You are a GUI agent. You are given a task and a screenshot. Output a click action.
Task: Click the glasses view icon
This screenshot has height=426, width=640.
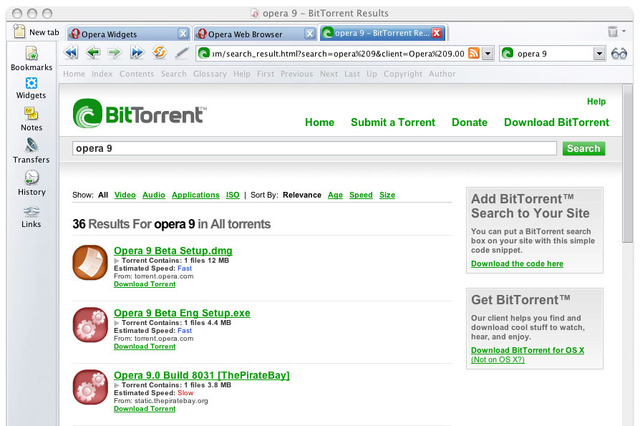click(x=619, y=53)
